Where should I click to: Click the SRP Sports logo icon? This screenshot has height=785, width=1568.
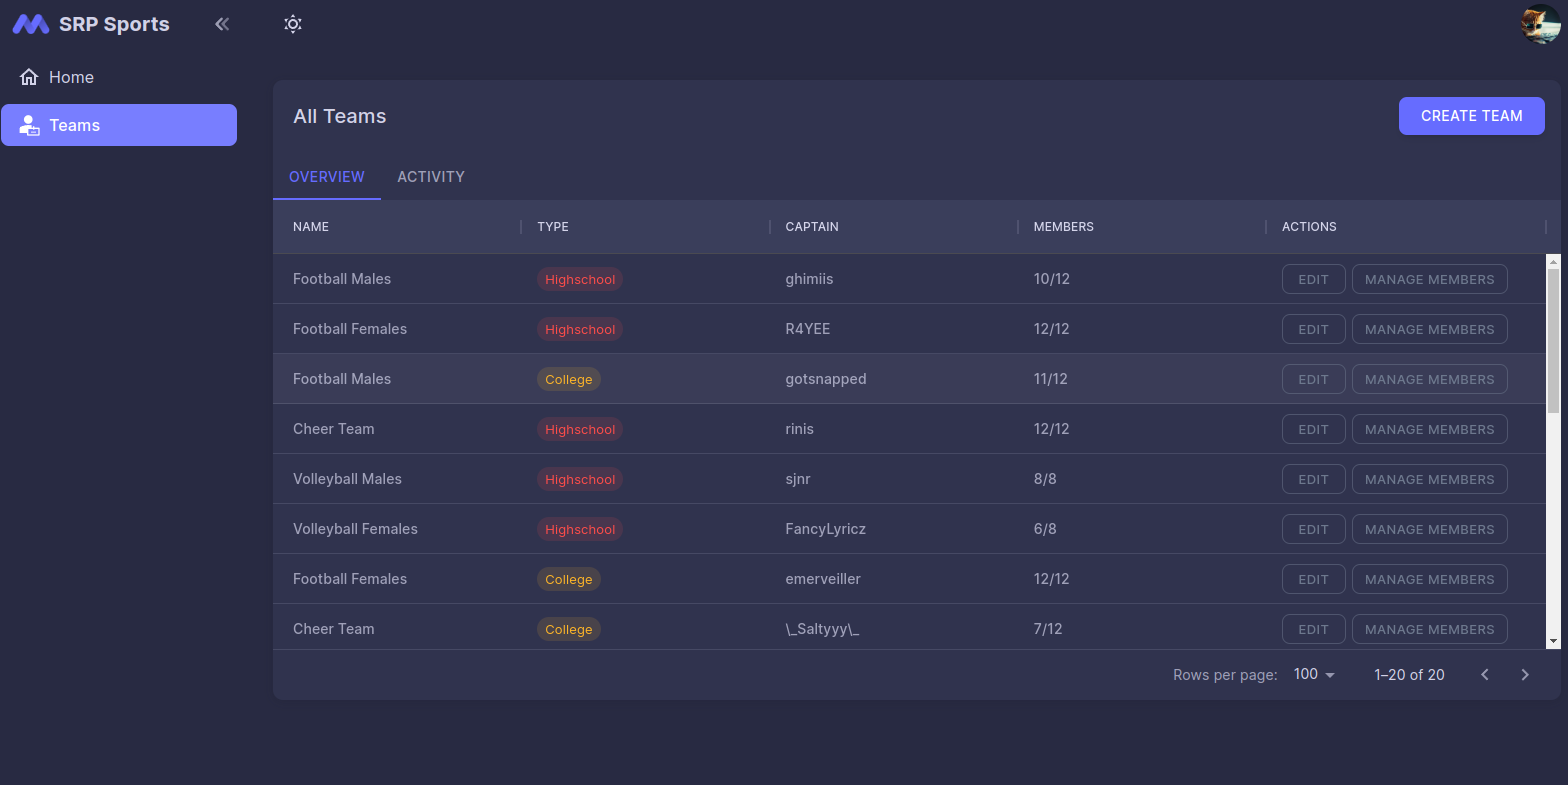click(31, 24)
